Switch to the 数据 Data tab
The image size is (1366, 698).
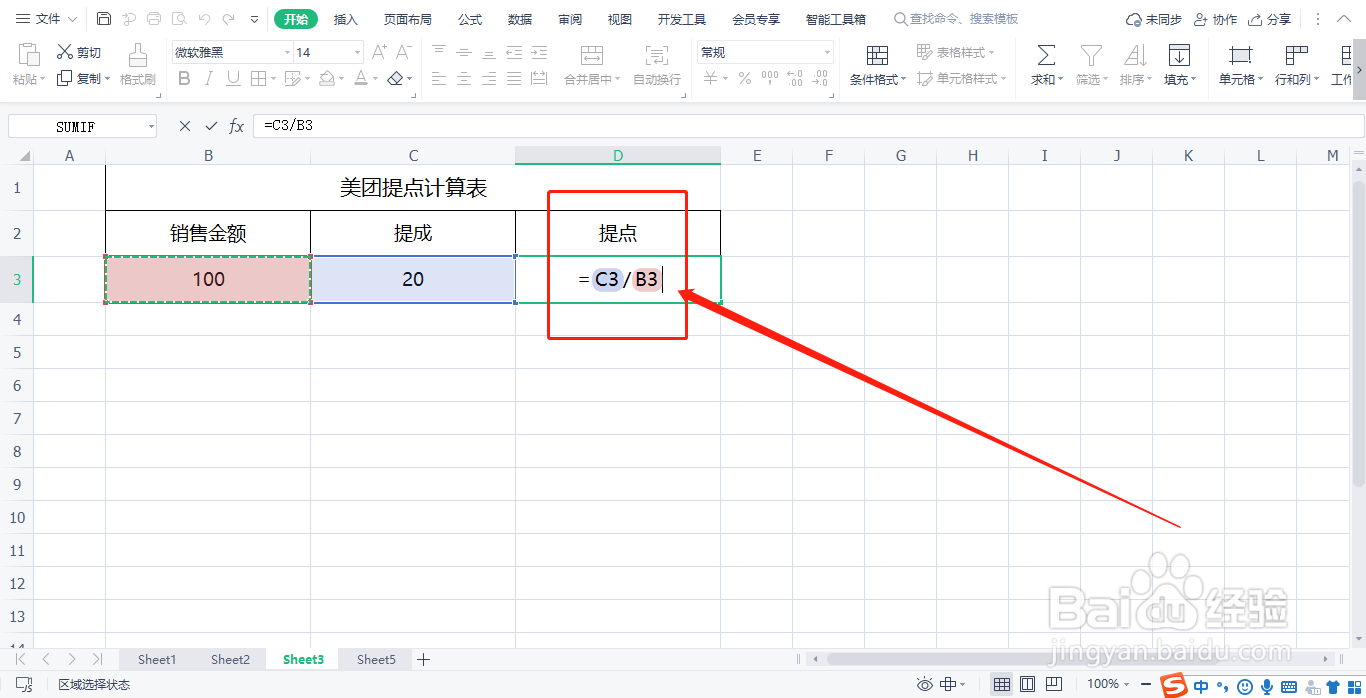[520, 19]
